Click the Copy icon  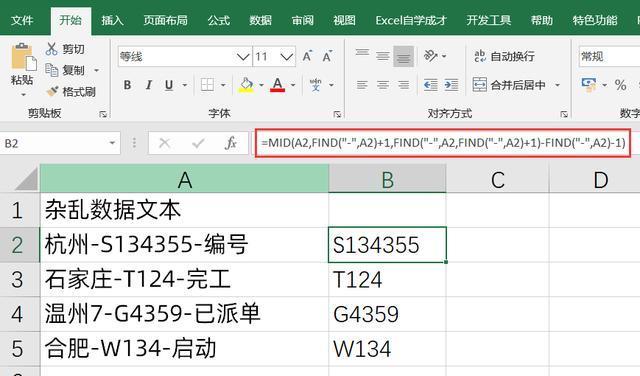51,70
